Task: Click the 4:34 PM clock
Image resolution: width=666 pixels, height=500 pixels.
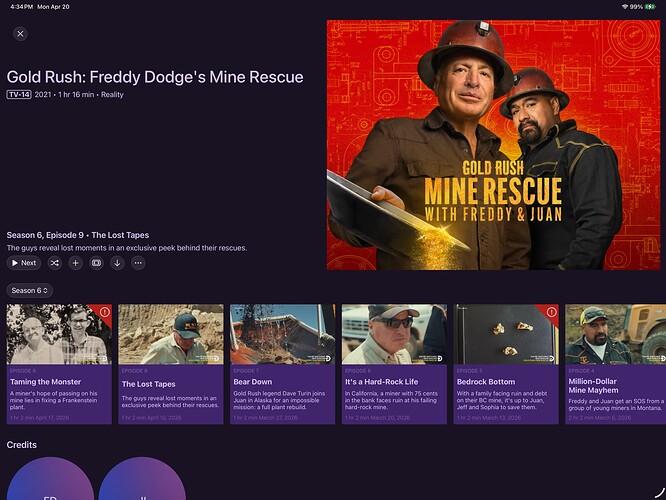Action: (21, 7)
